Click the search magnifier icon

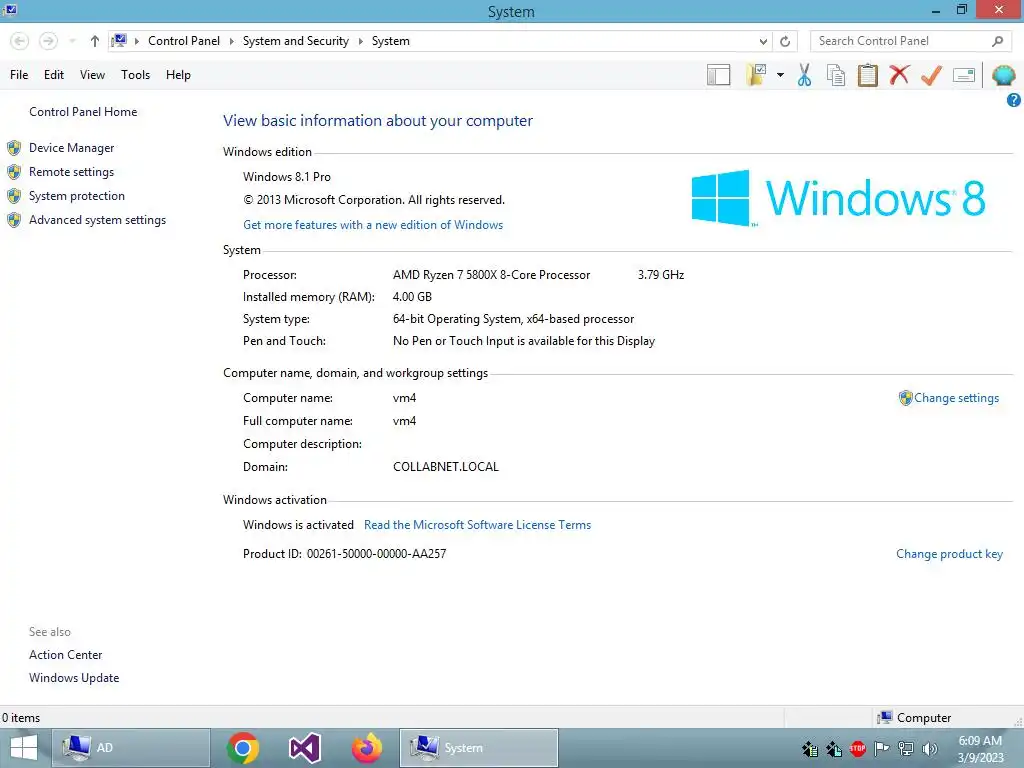coord(997,41)
